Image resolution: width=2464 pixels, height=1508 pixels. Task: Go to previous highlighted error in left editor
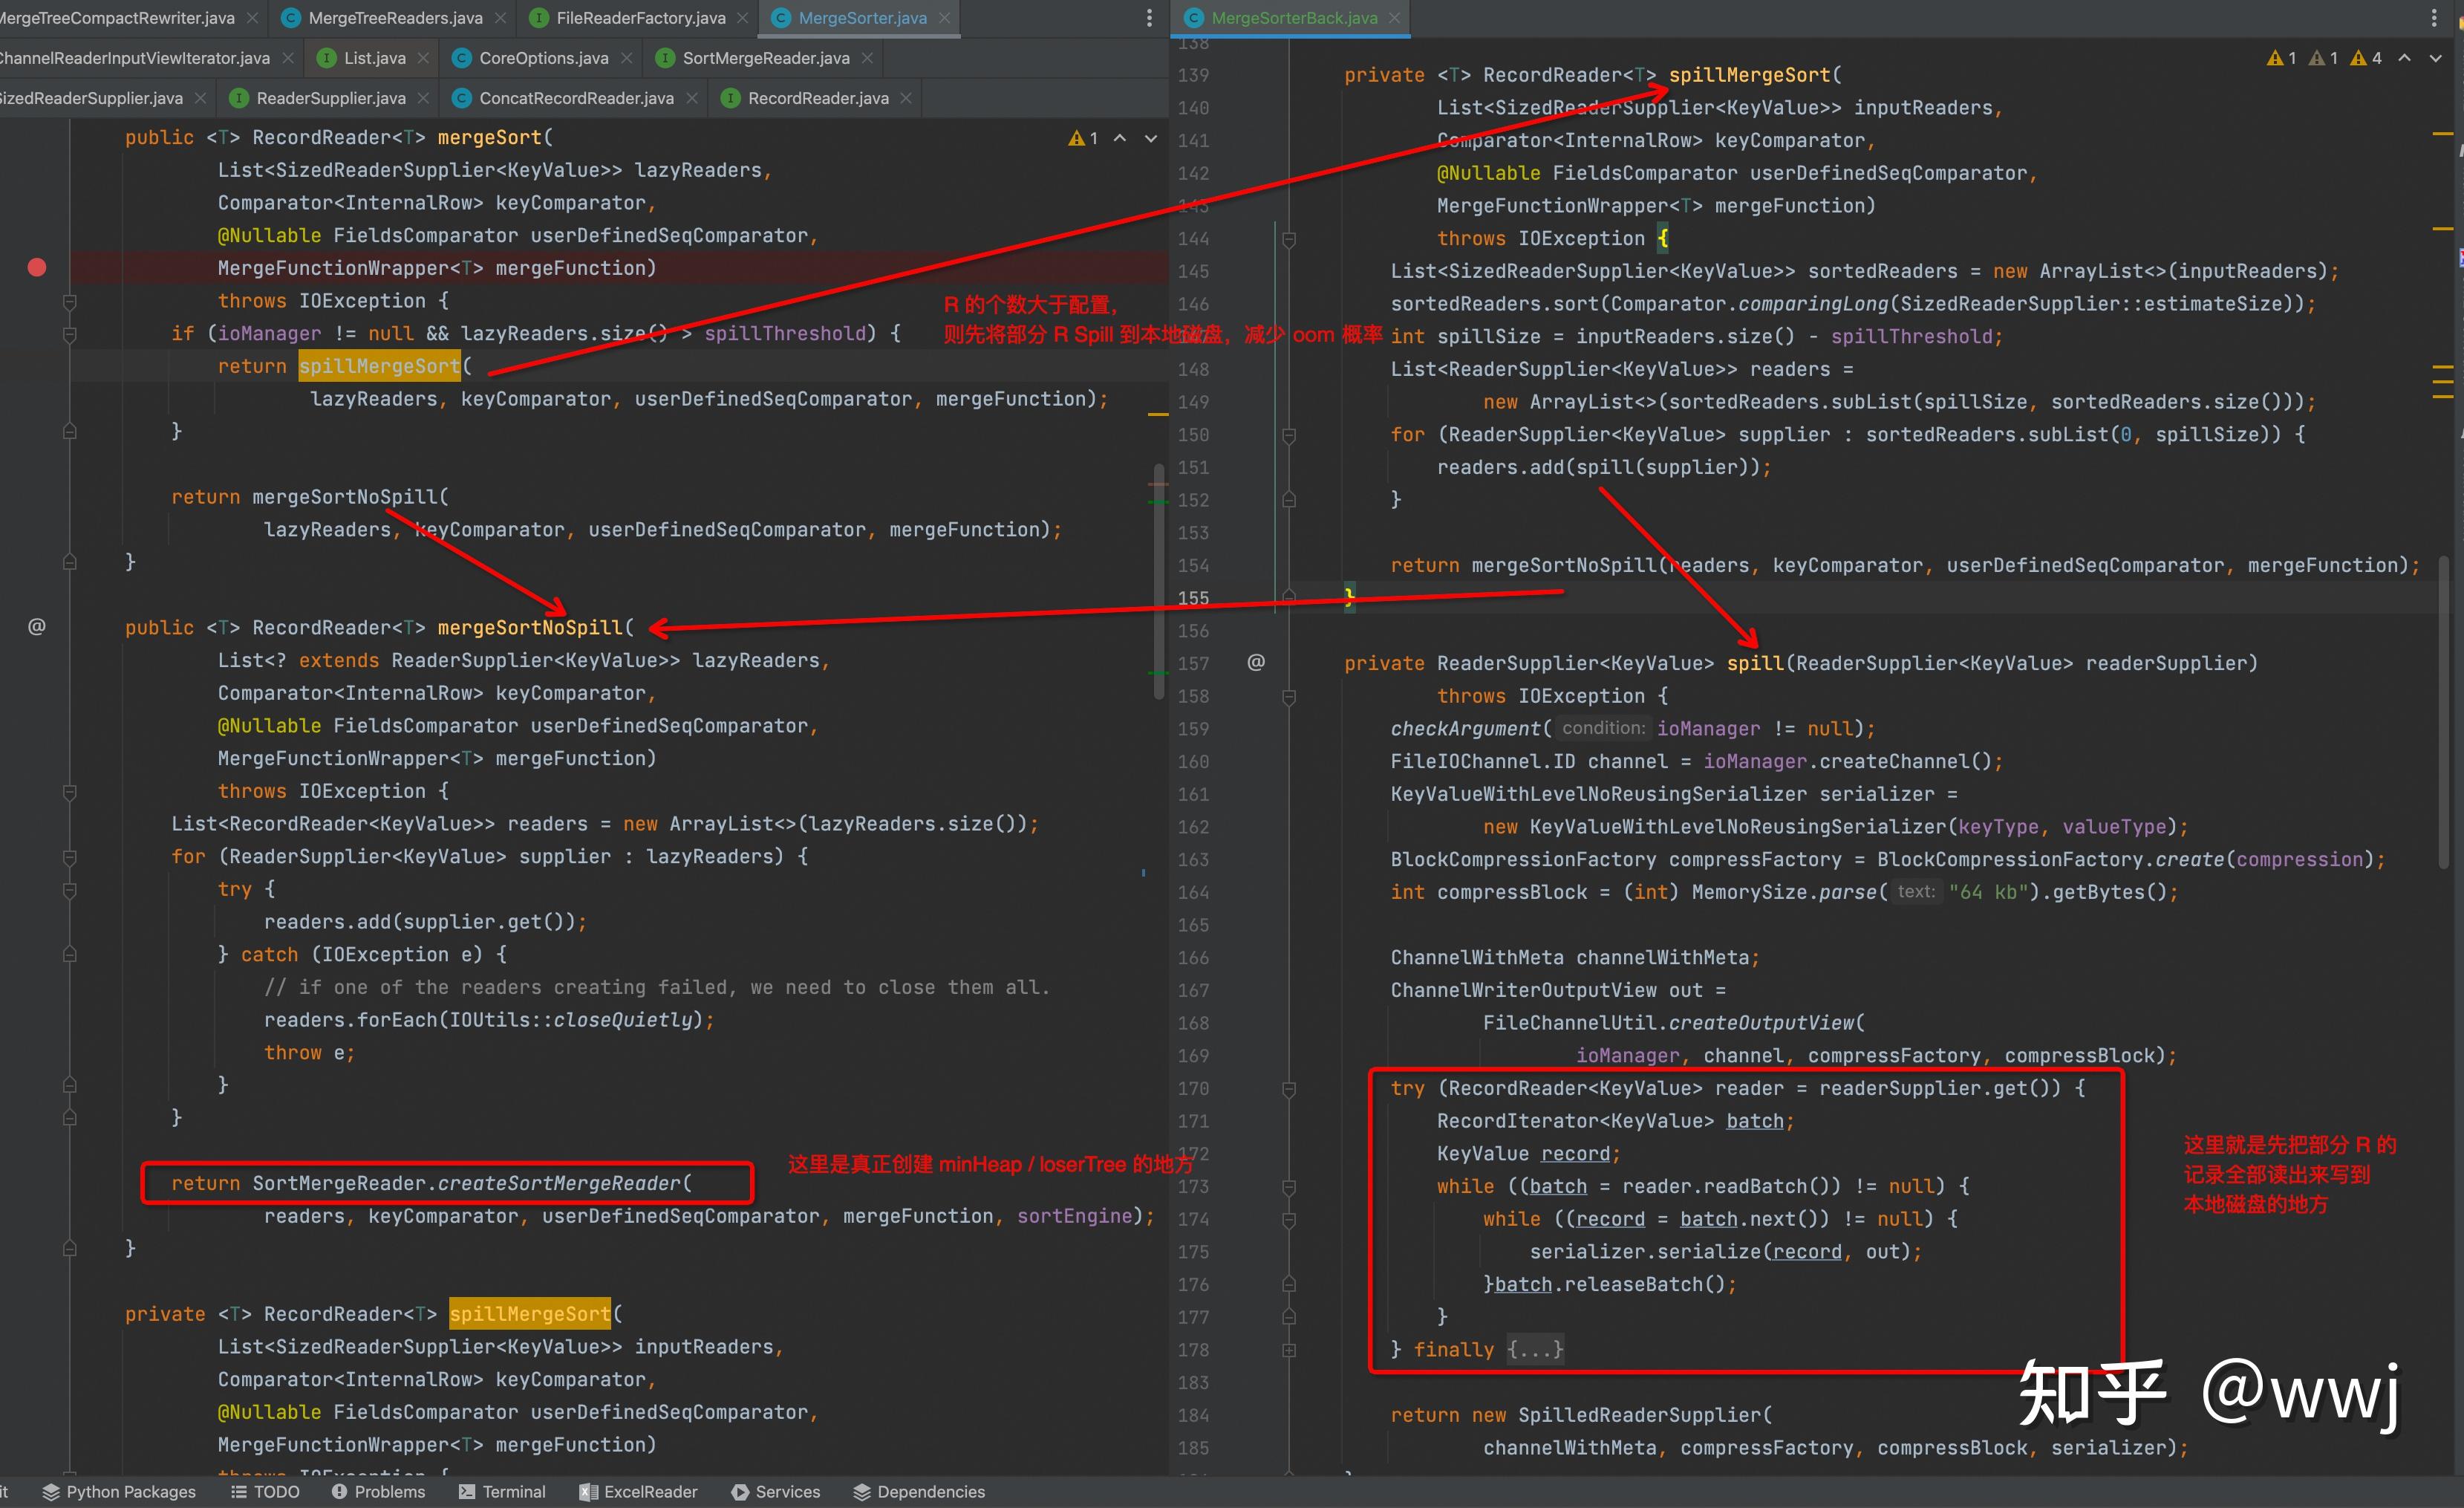(x=1120, y=138)
